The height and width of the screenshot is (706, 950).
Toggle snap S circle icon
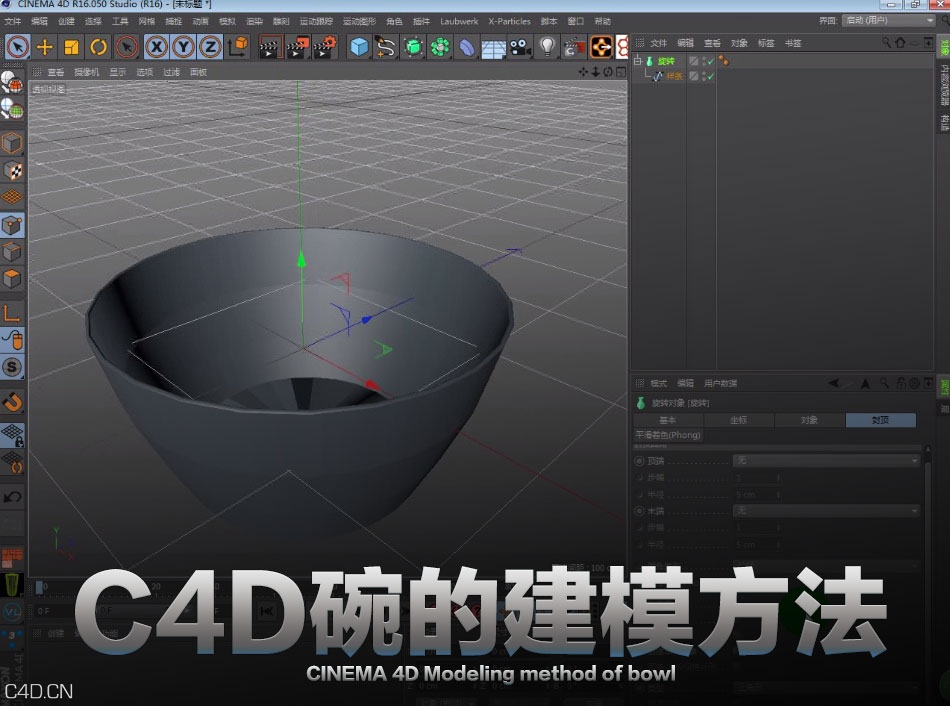click(12, 367)
